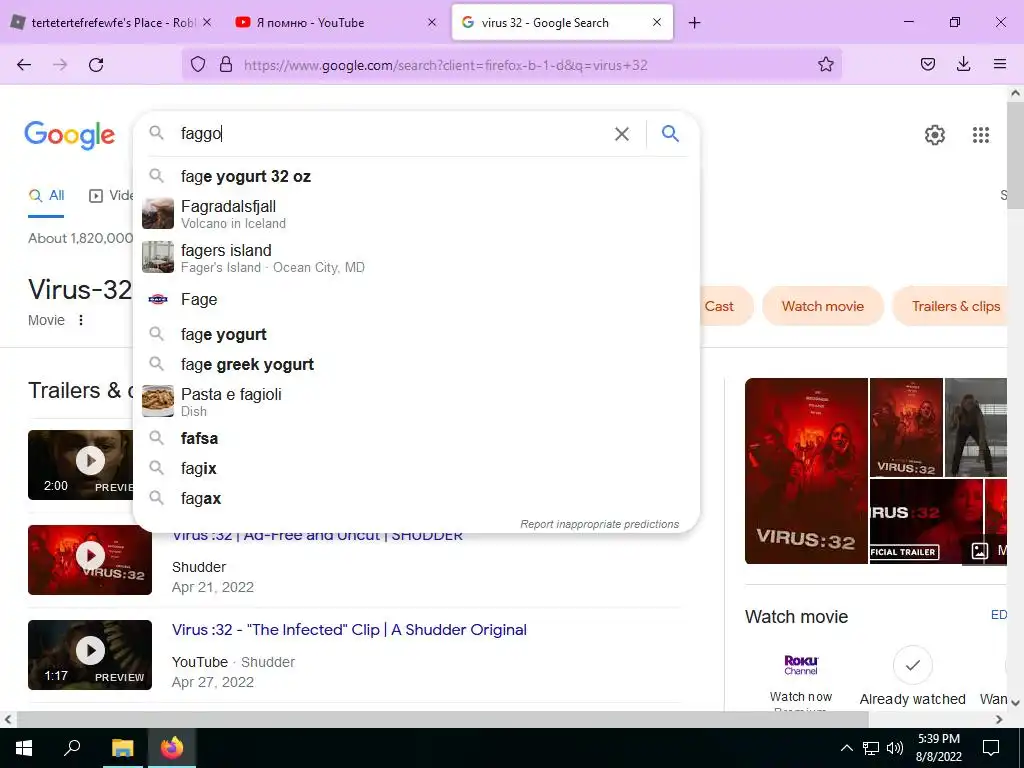Click the Roku Channel logo
1024x768 pixels.
[x=801, y=665]
